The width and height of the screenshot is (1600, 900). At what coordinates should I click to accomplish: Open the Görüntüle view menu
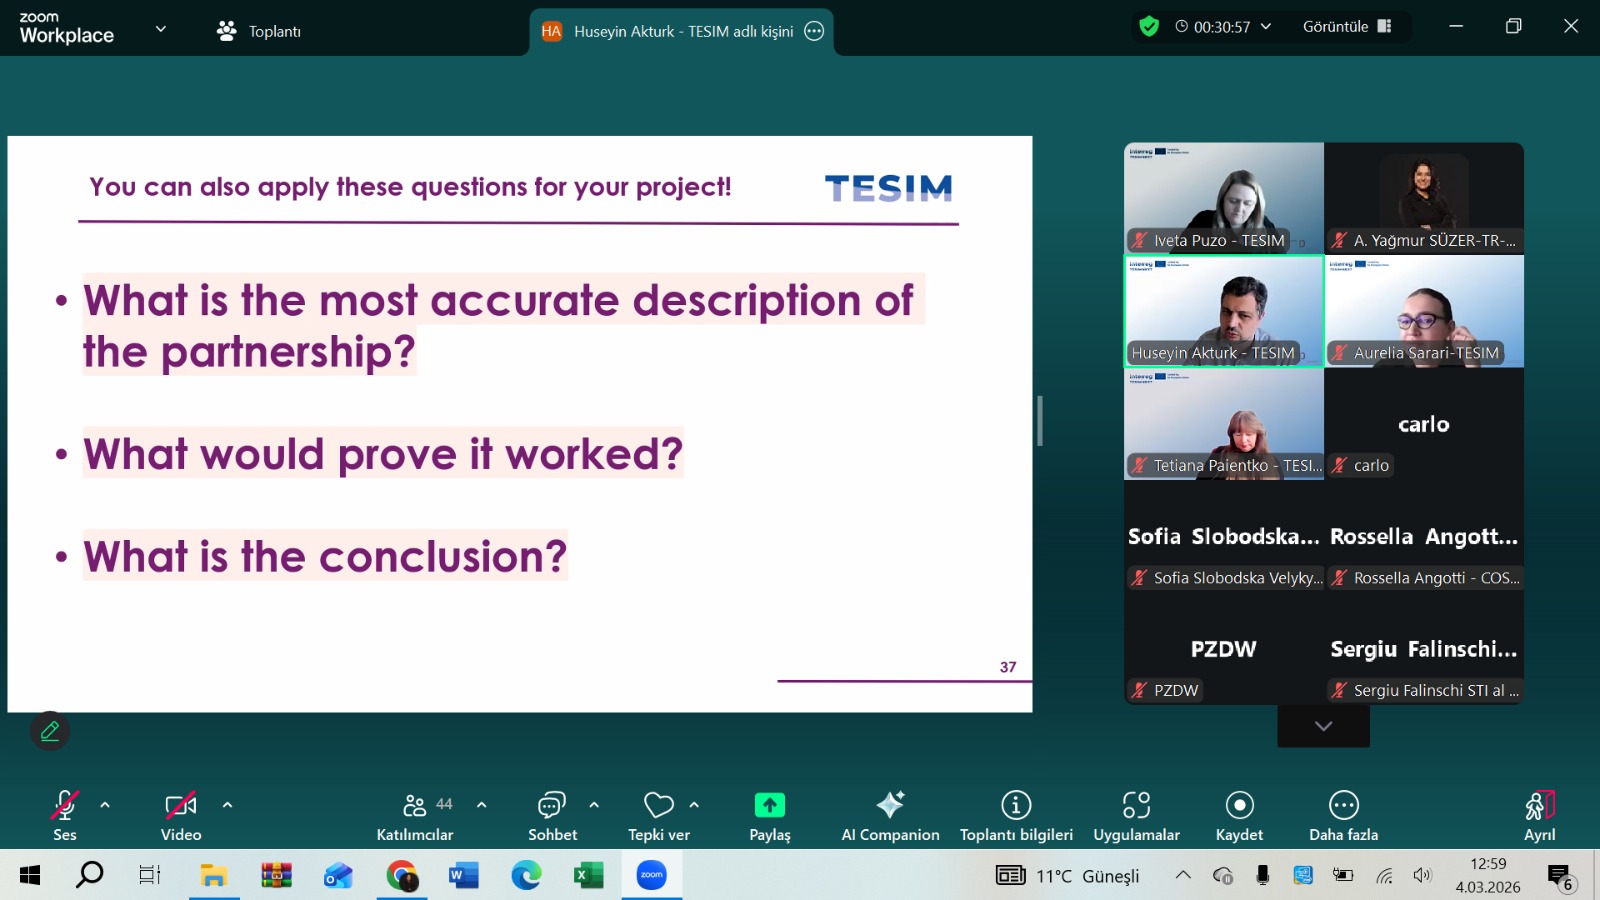(1346, 27)
